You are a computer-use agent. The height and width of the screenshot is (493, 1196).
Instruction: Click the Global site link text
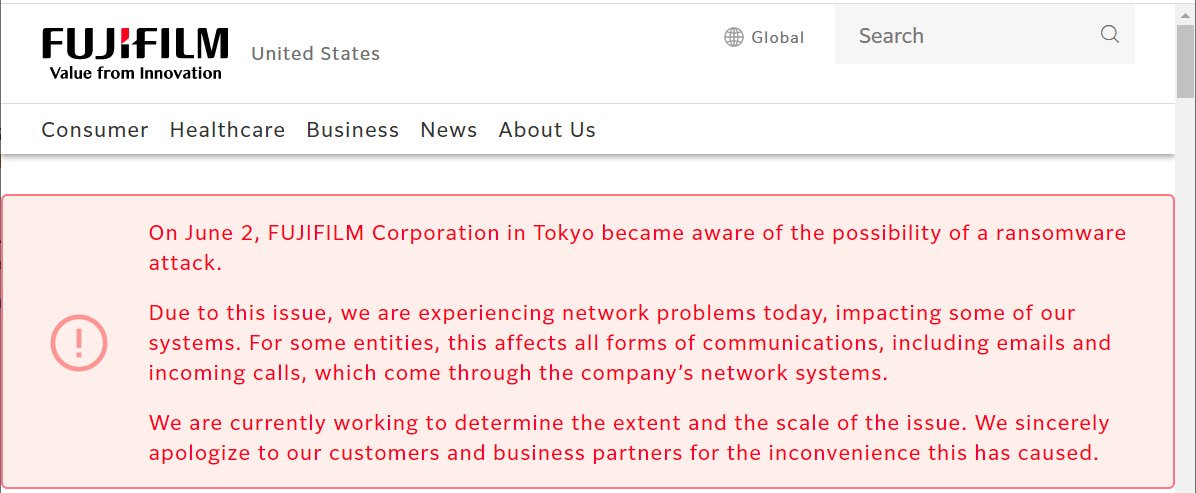pyautogui.click(x=777, y=37)
